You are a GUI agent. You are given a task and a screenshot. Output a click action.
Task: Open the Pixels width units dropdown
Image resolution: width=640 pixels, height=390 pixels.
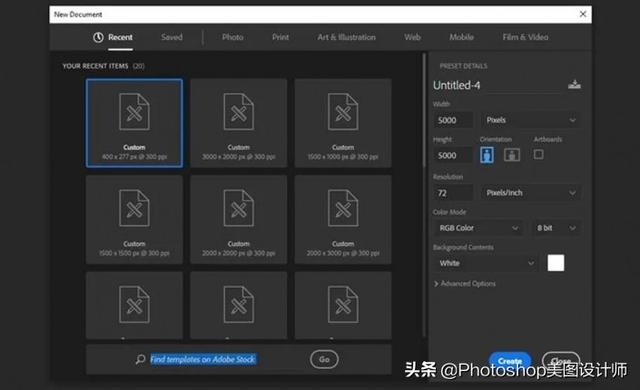click(531, 120)
